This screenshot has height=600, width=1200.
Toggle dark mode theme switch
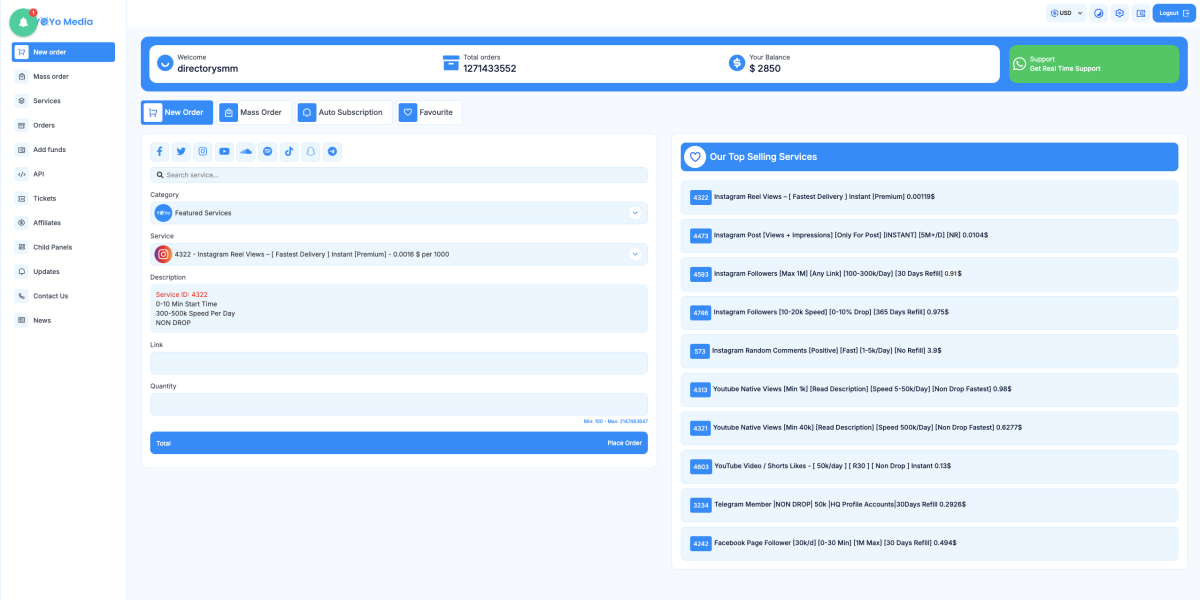pos(1098,13)
